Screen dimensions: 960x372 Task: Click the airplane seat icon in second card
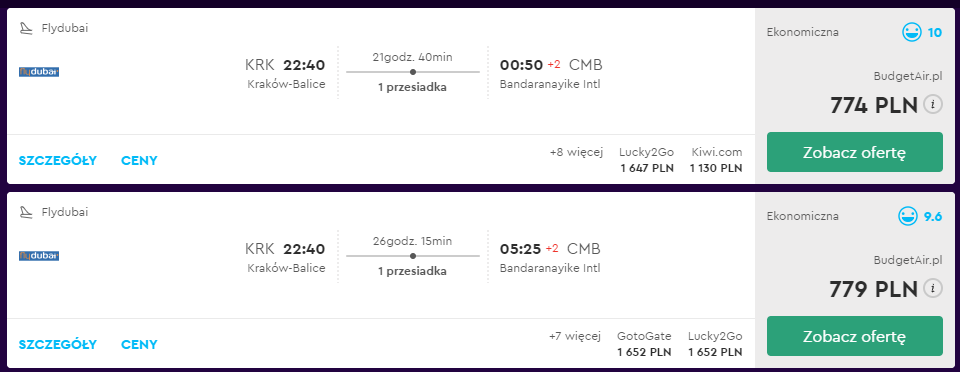(x=26, y=212)
